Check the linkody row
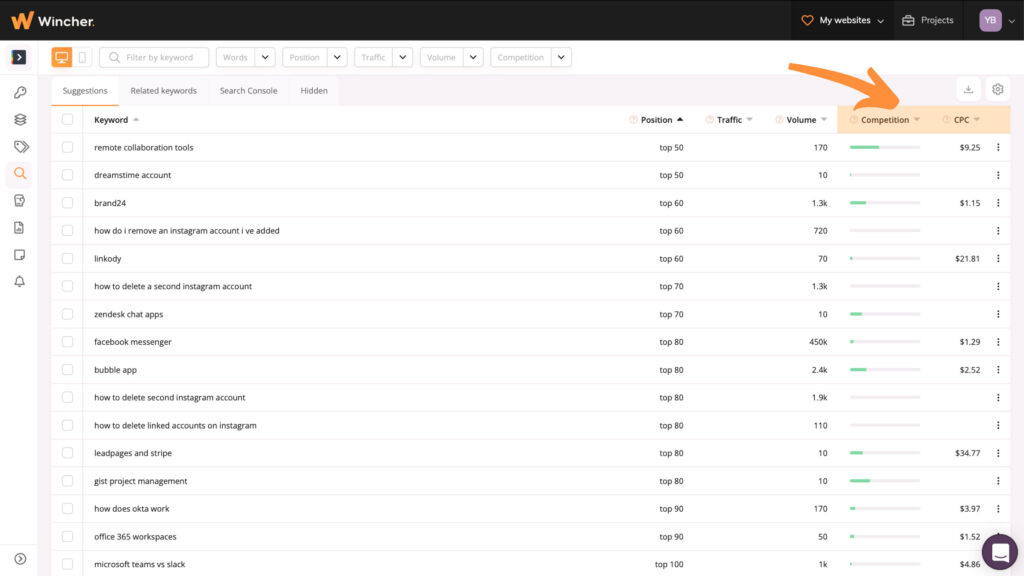1024x576 pixels. [x=67, y=259]
